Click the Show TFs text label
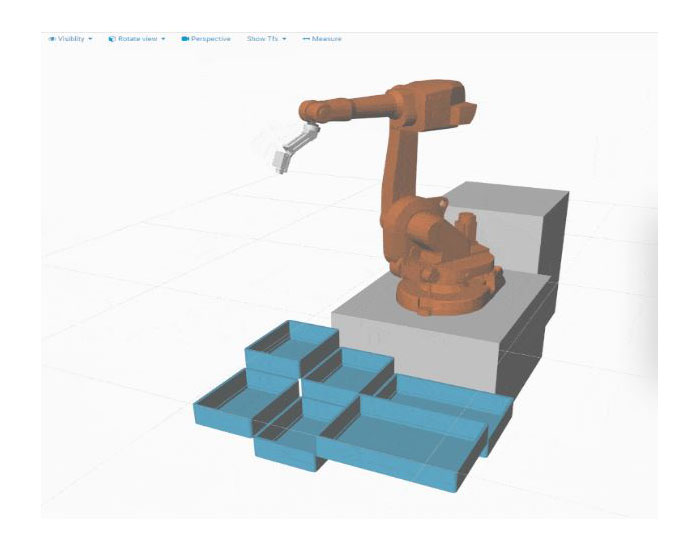700x550 pixels. click(x=262, y=39)
